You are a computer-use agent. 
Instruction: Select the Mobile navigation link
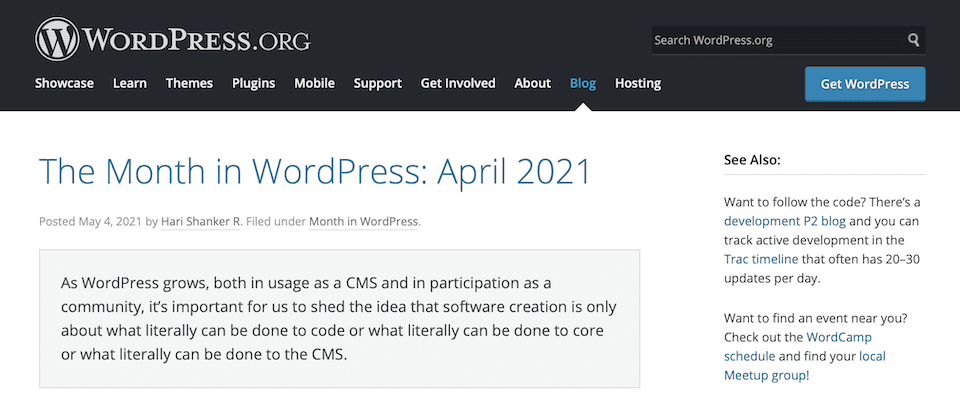(x=314, y=83)
